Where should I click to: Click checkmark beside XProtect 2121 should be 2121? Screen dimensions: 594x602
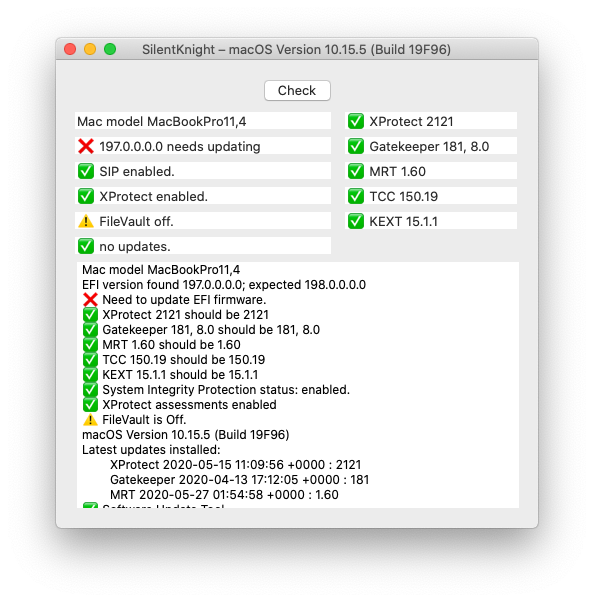[x=90, y=314]
